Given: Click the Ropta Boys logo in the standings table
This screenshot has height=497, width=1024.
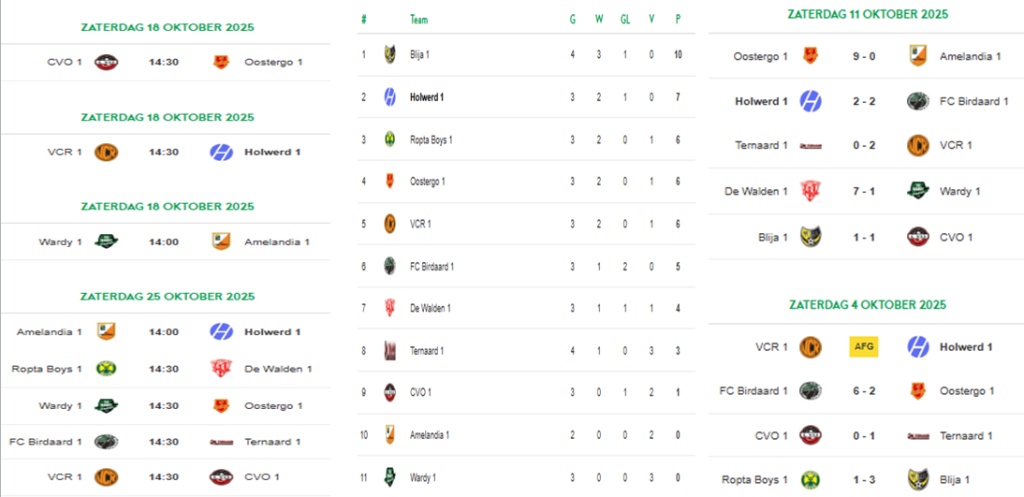Looking at the screenshot, I should [x=390, y=139].
